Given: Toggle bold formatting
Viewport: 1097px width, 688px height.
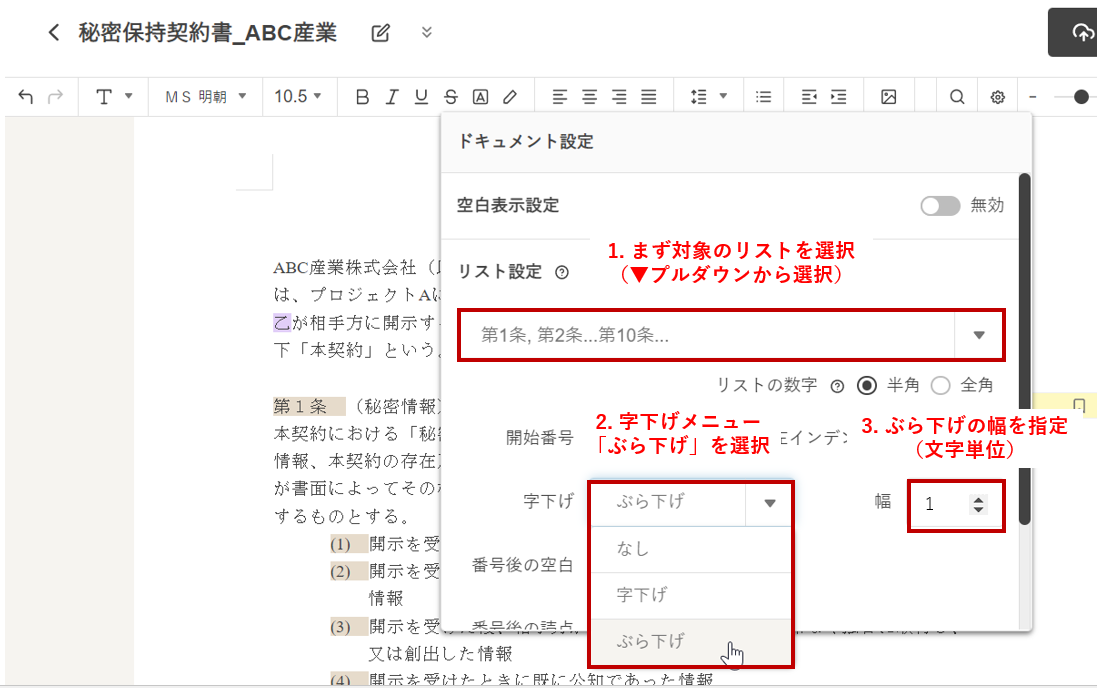Looking at the screenshot, I should coord(362,97).
